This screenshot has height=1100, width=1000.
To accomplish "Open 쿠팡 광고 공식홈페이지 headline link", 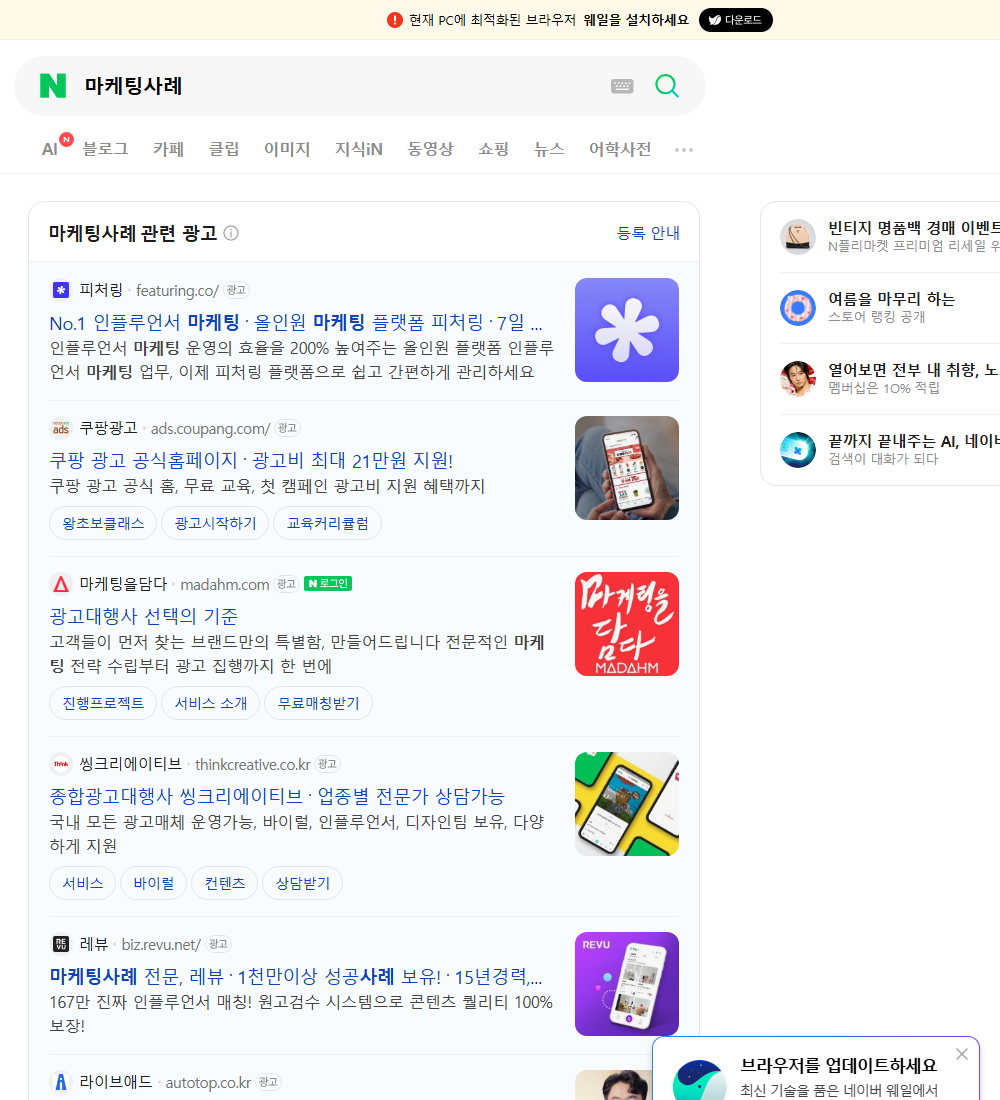I will tap(251, 460).
